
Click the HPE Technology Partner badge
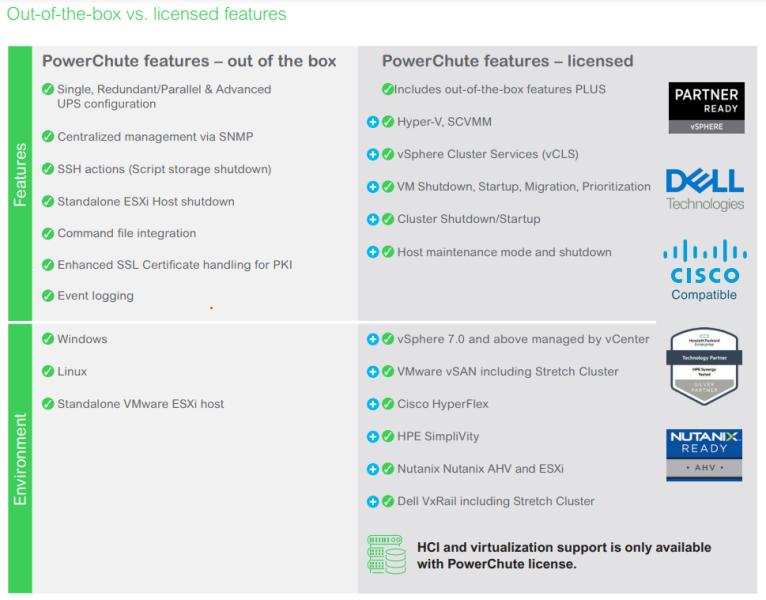pos(704,365)
